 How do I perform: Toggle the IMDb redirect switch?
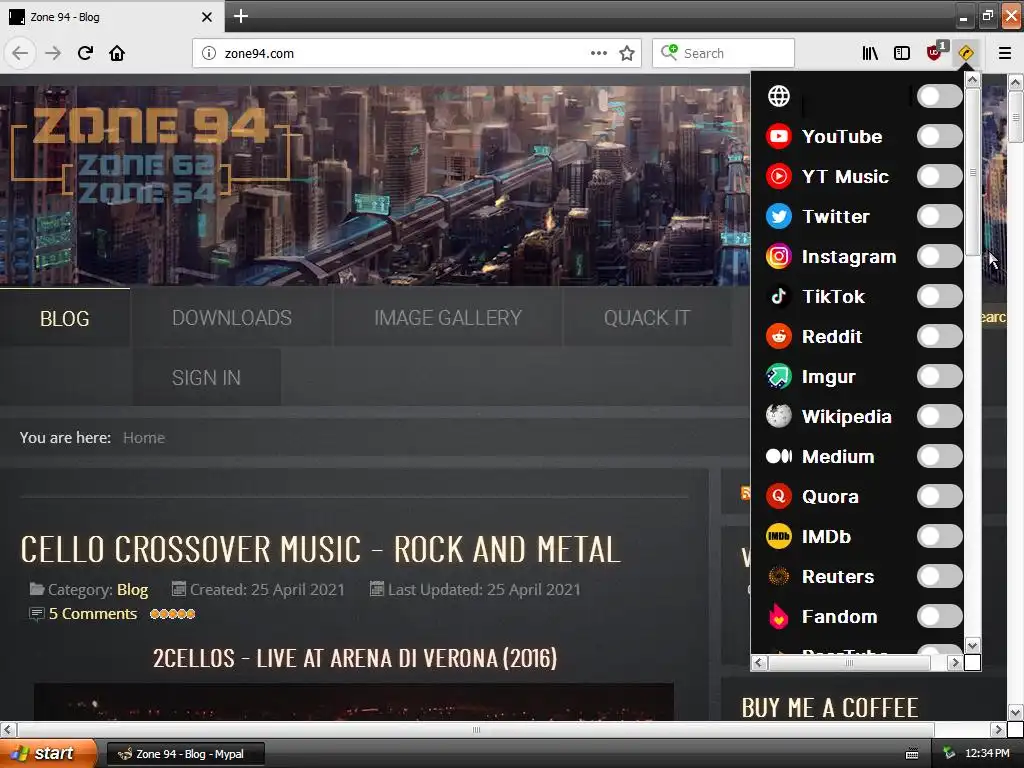coord(939,536)
